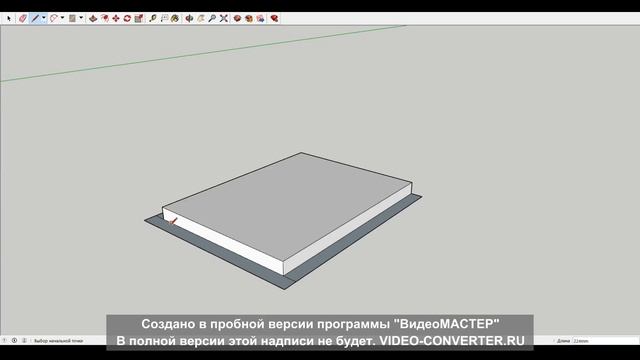Click the white front side of the box
Screen dimensions: 640x360
[x=224, y=241]
